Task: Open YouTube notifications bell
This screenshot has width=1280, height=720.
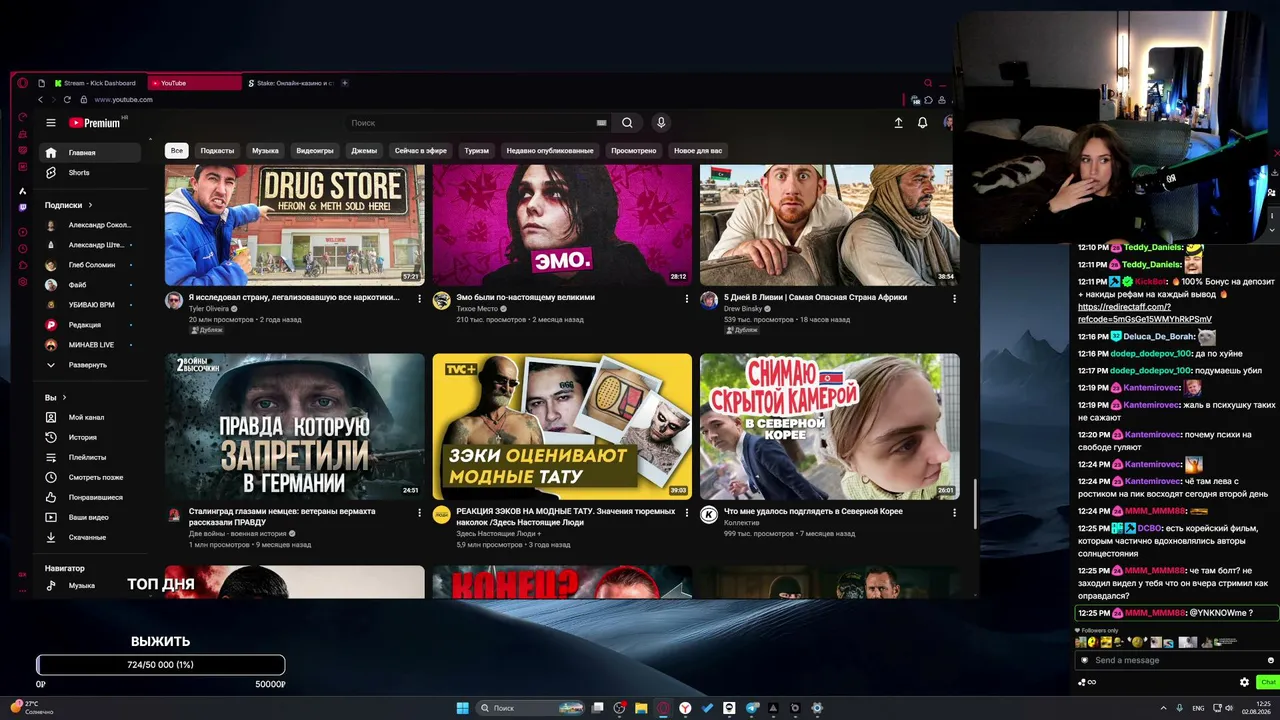Action: coord(922,123)
